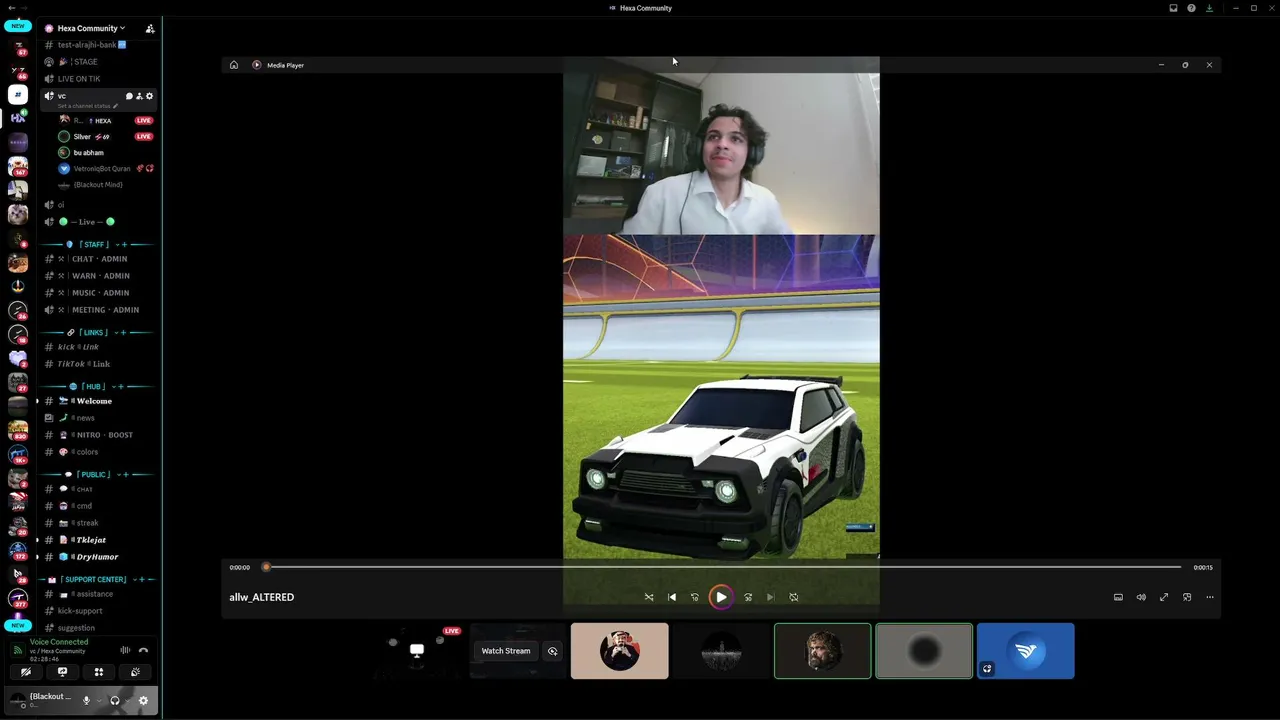Image resolution: width=1280 pixels, height=720 pixels.
Task: Open CHAT · ADMIN channel
Action: (99, 259)
